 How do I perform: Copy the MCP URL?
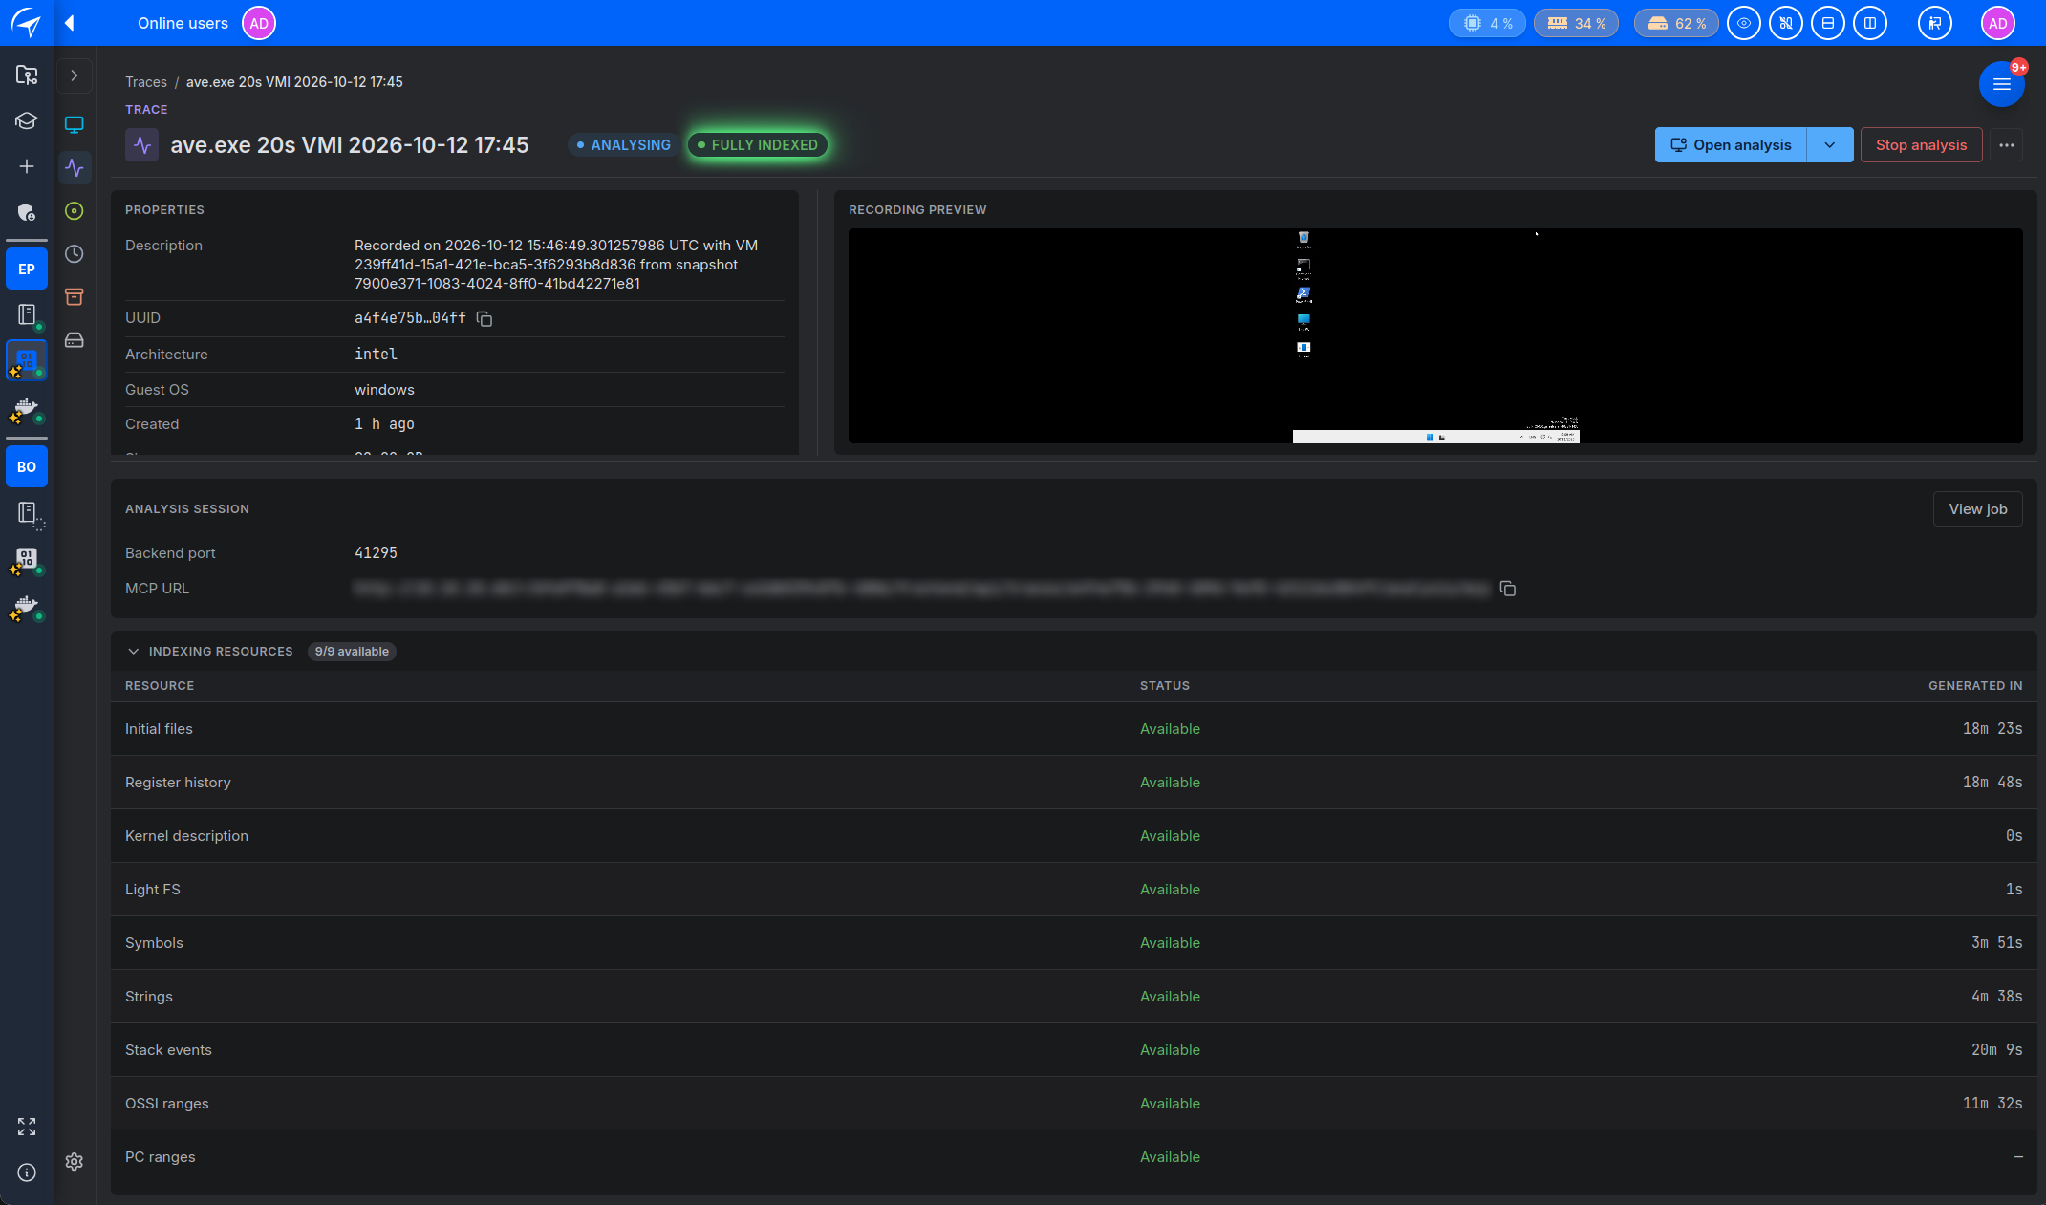(x=1508, y=589)
